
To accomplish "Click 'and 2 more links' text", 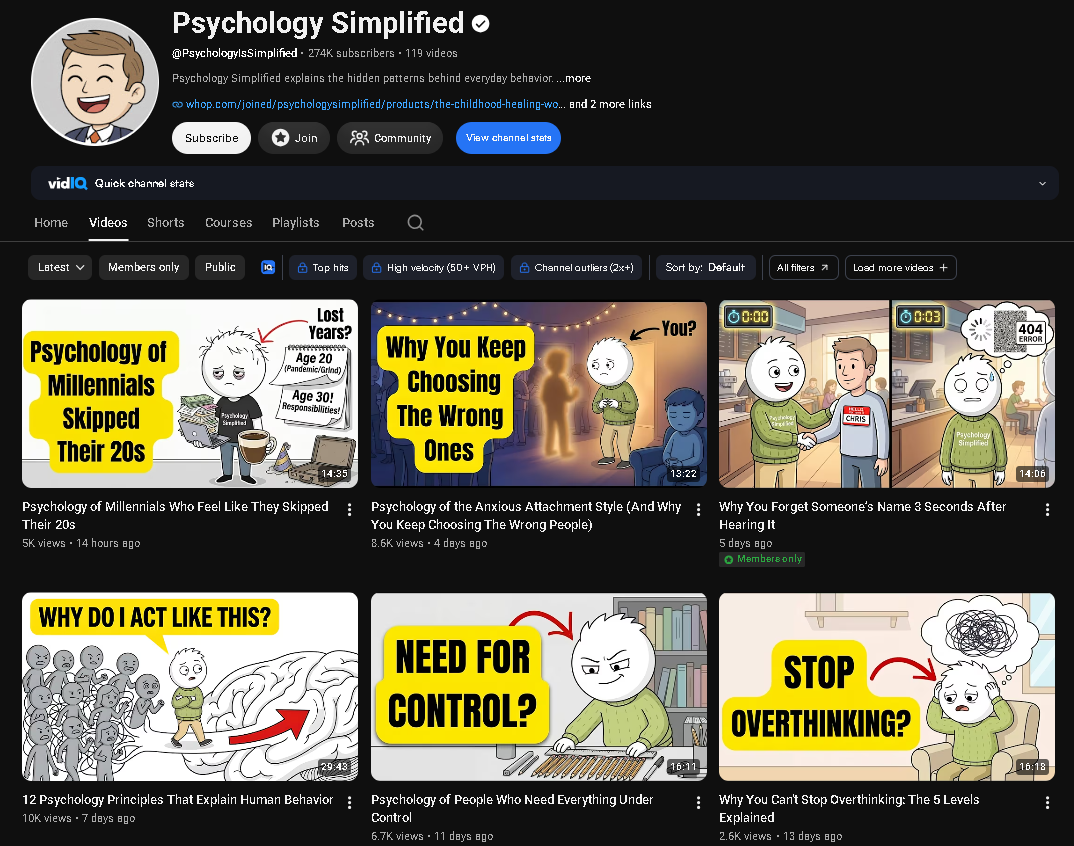I will click(x=610, y=104).
